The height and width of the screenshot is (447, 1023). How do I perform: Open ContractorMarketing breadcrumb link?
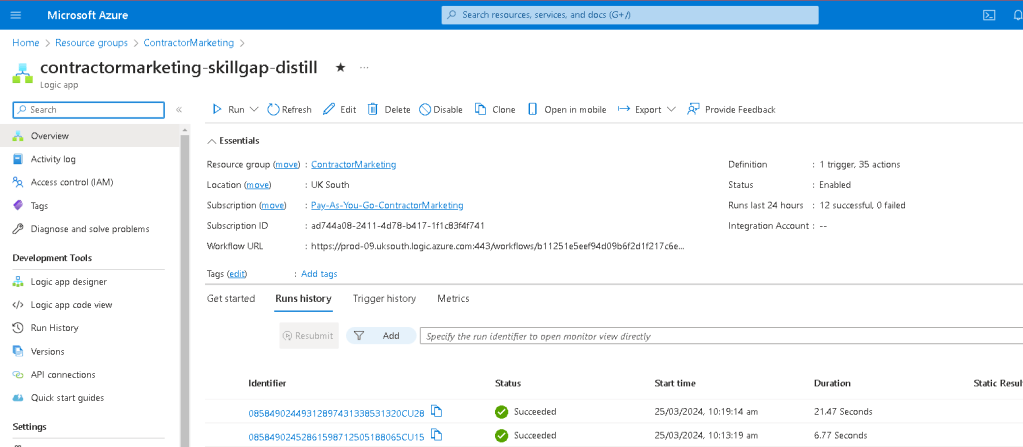(x=189, y=43)
